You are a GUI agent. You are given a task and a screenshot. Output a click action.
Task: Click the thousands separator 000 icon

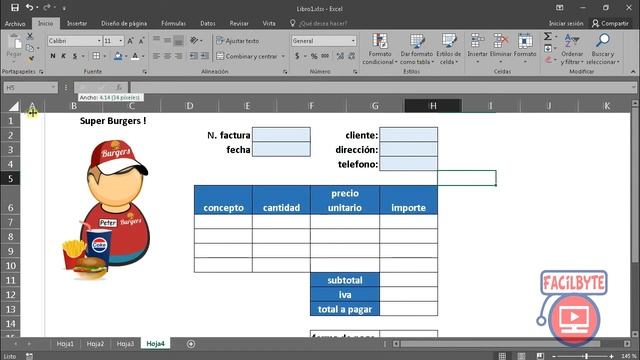coord(325,56)
